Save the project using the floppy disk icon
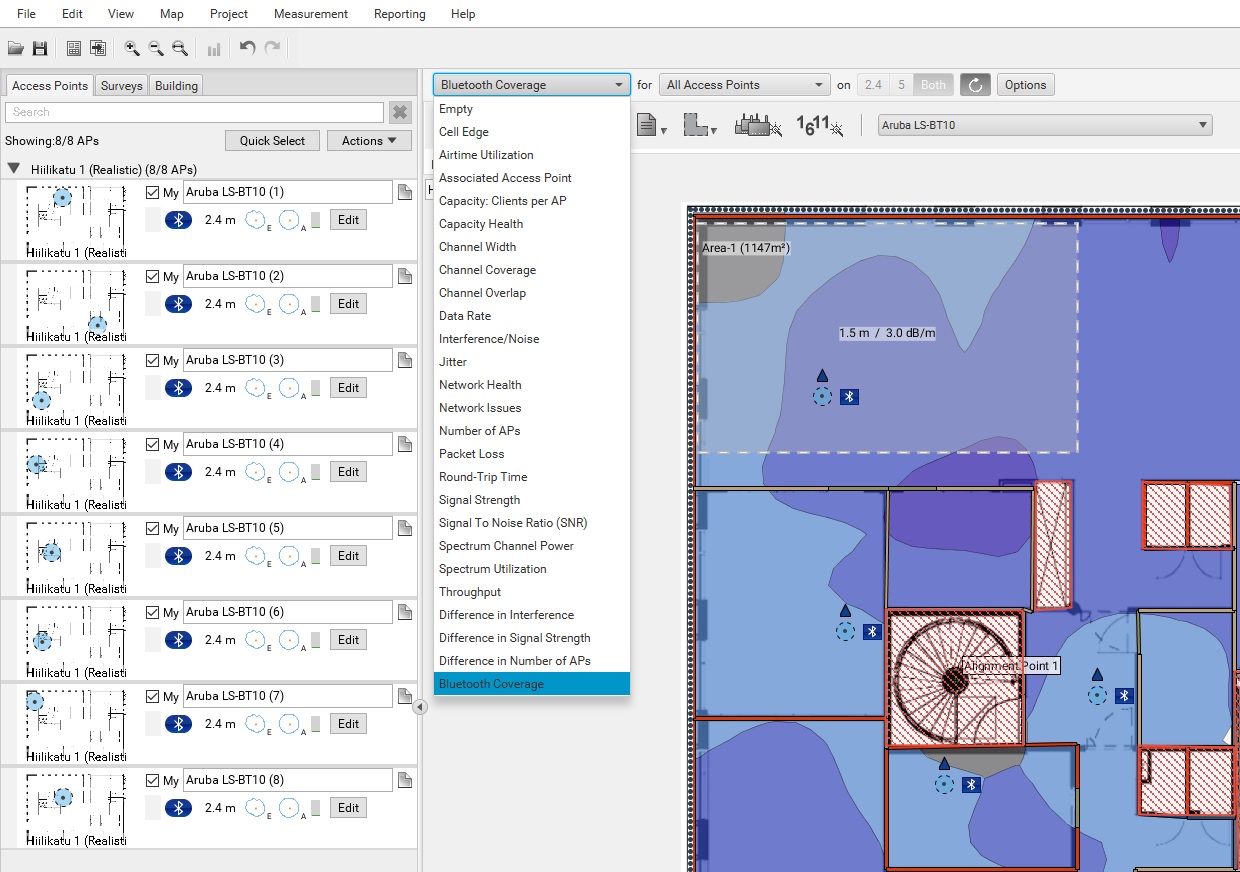This screenshot has height=872, width=1240. click(x=40, y=48)
